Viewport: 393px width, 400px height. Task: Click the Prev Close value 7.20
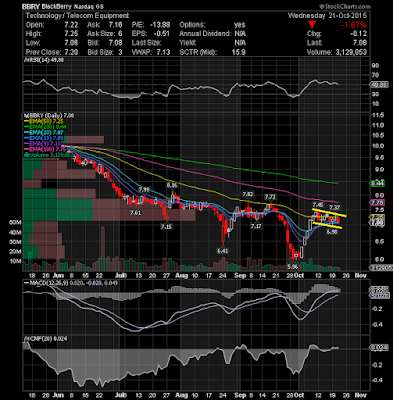(x=71, y=52)
